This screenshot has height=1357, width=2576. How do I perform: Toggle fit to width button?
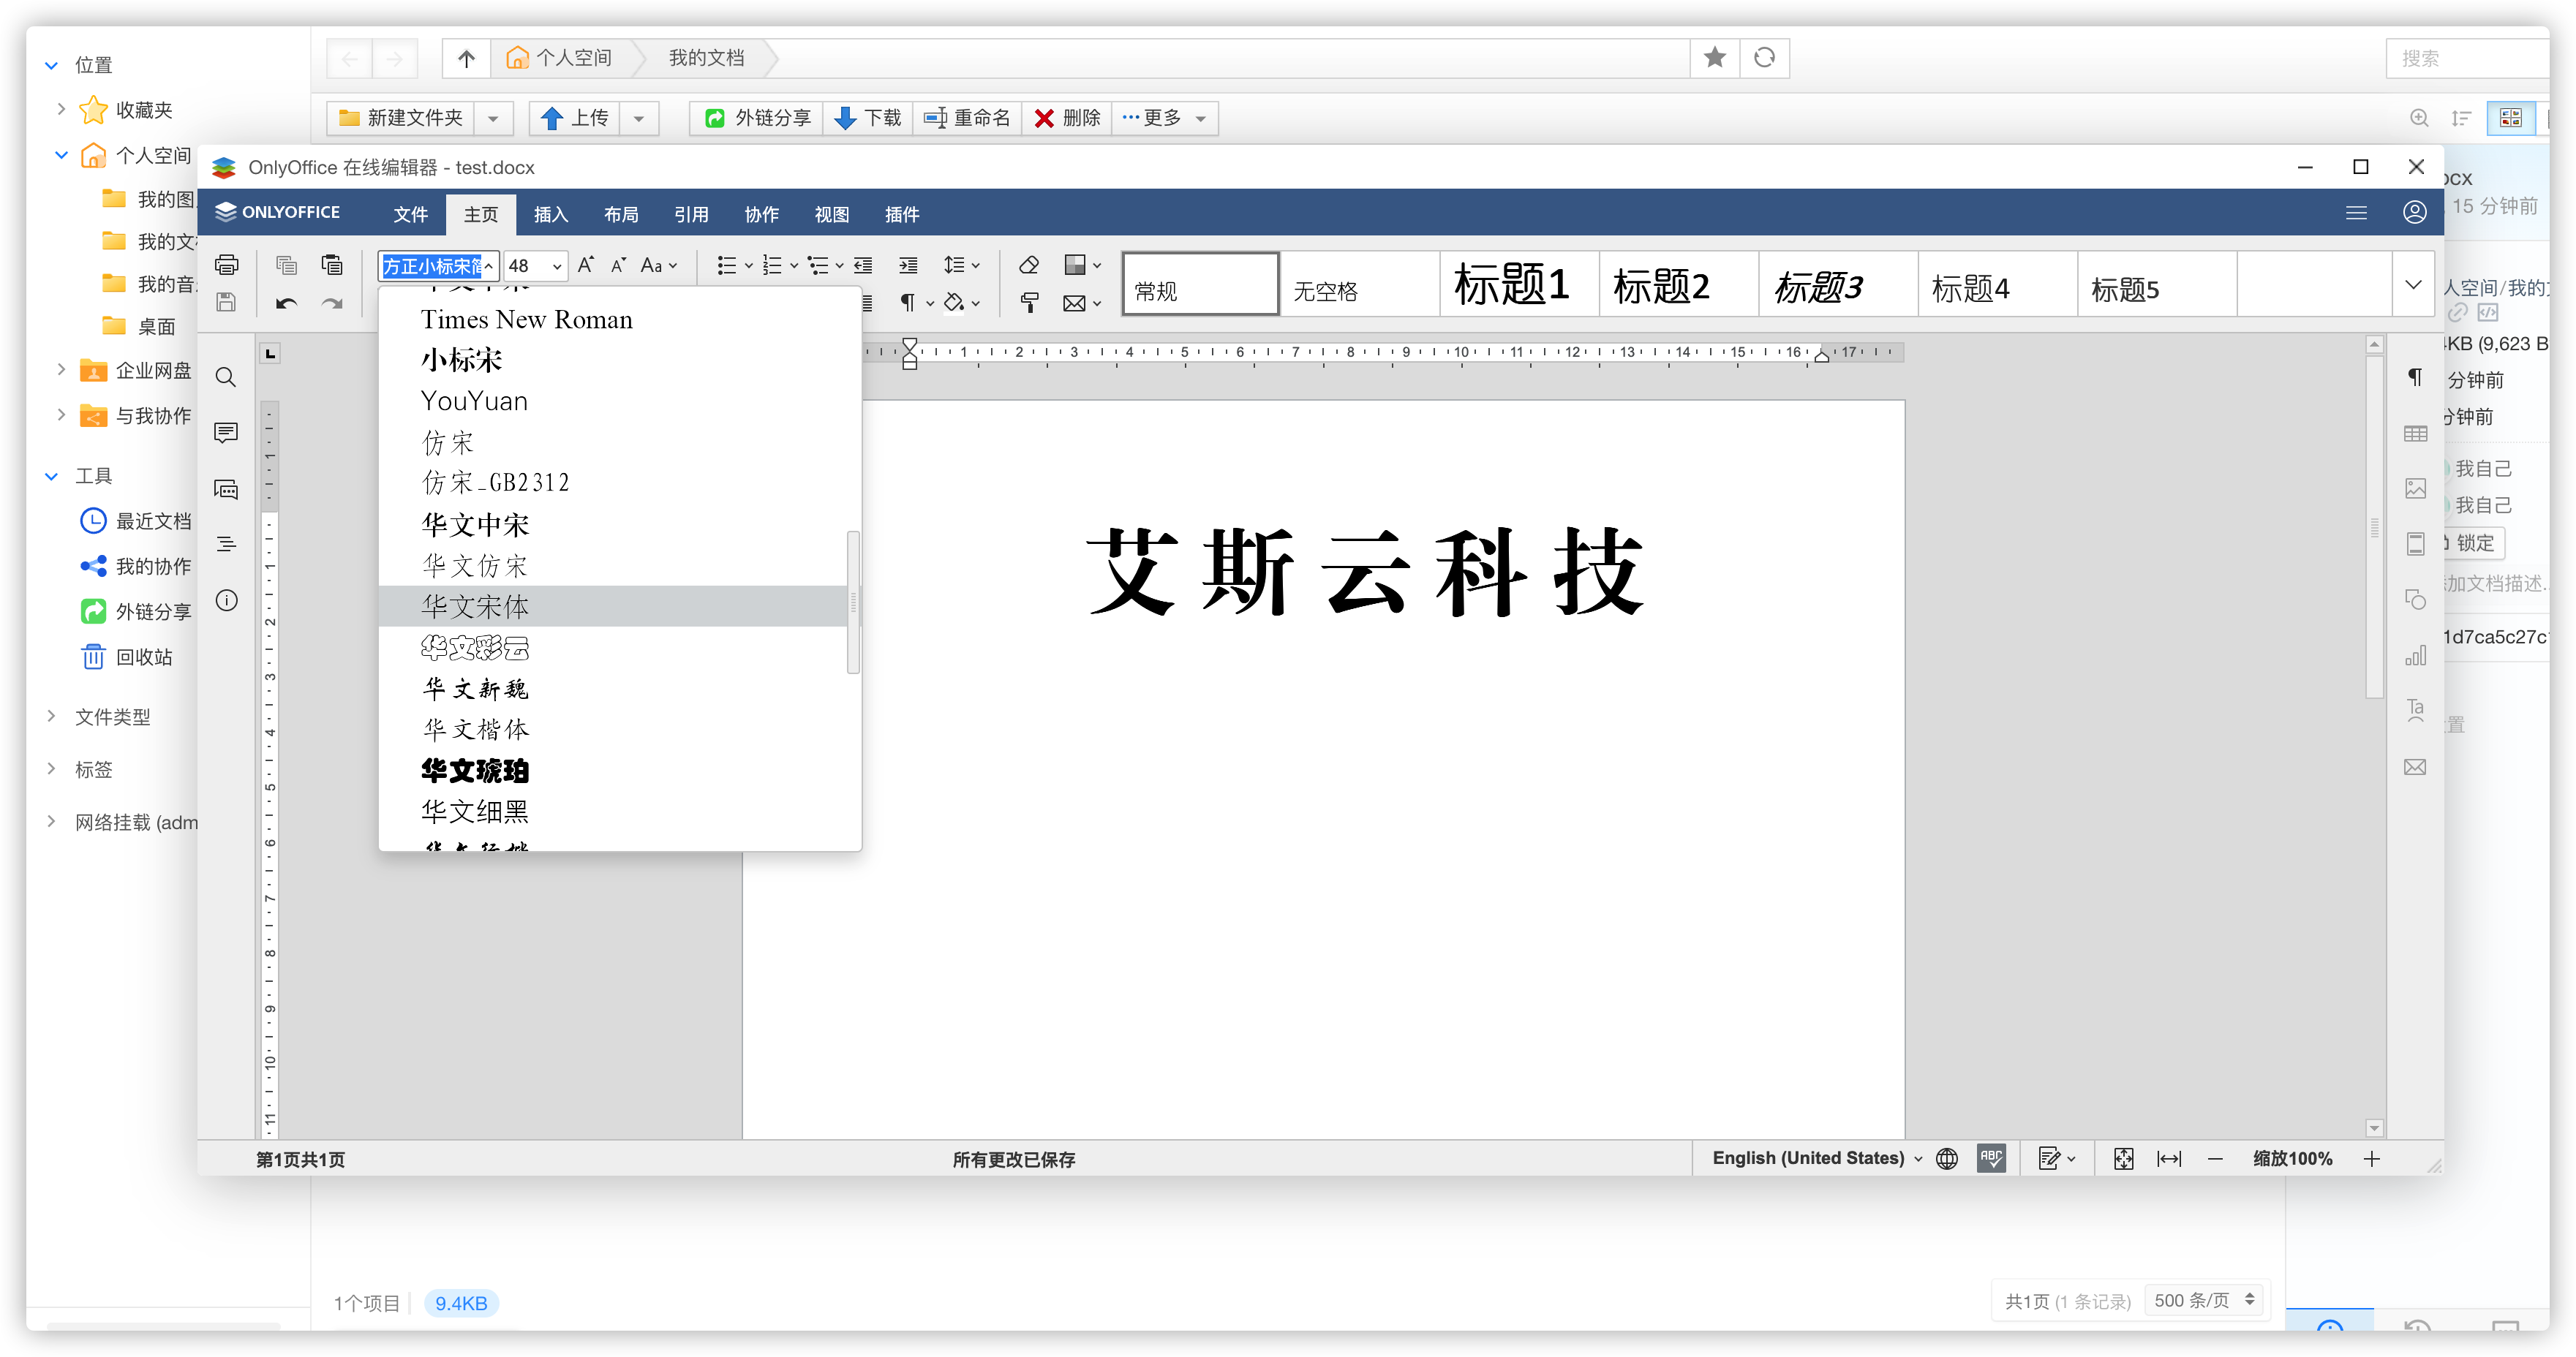click(2168, 1158)
